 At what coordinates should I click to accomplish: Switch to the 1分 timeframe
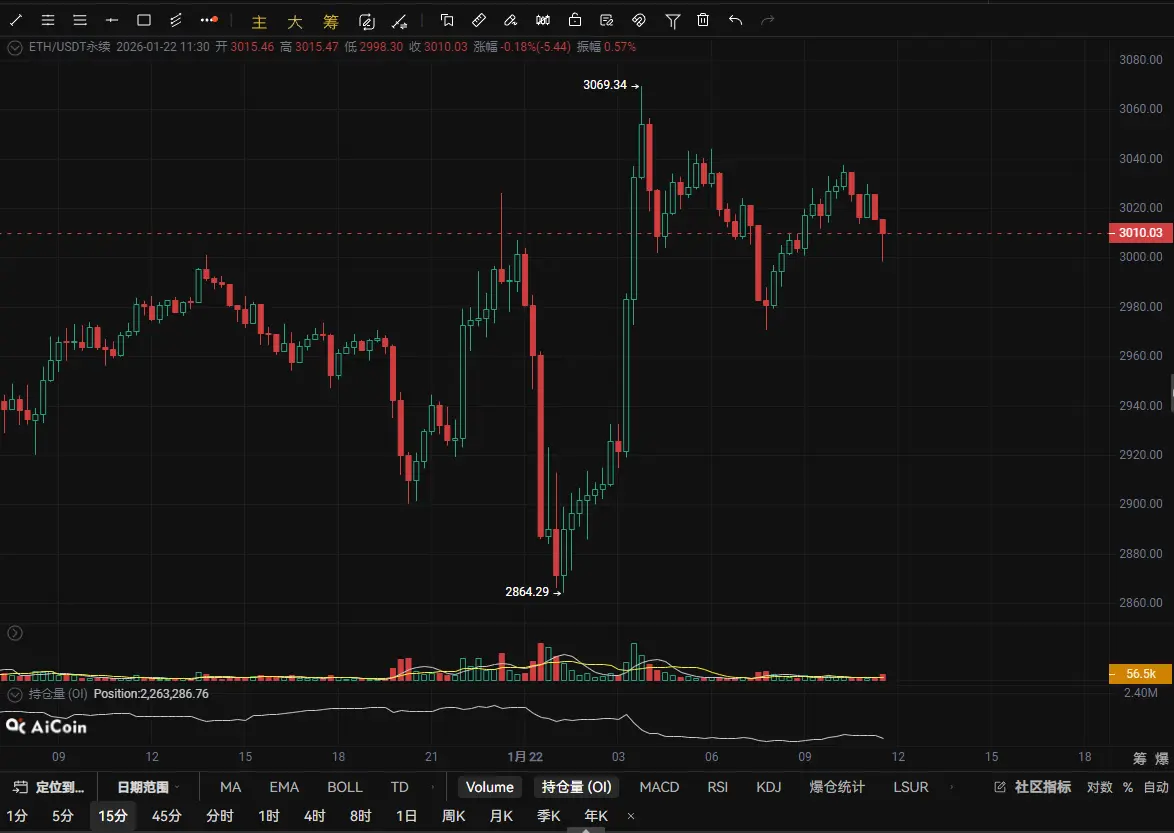17,816
